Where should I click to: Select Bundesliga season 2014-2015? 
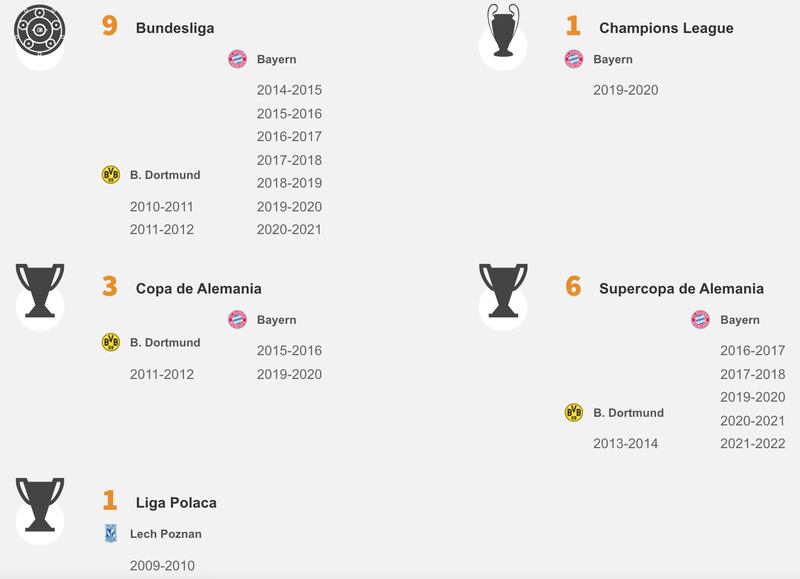click(289, 90)
